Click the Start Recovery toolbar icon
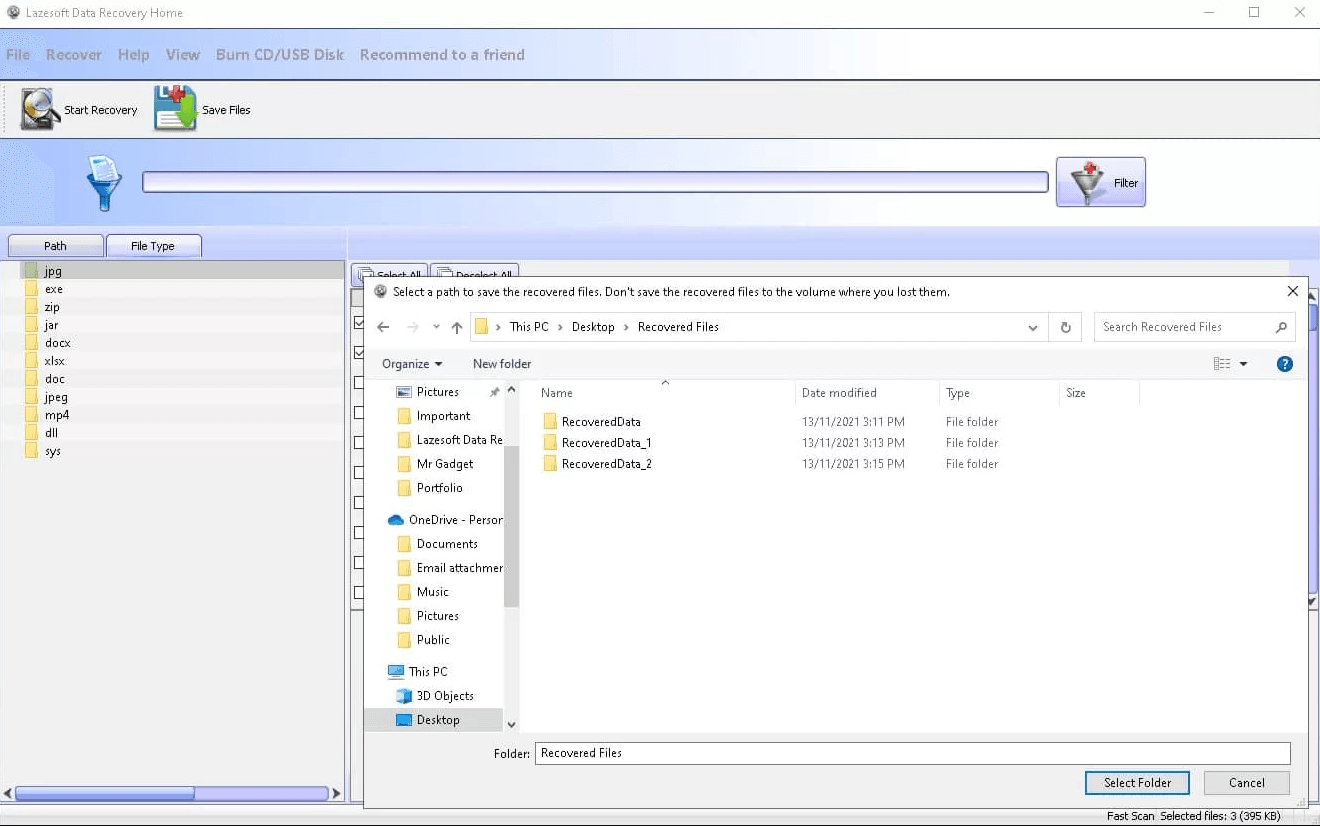The height and width of the screenshot is (826, 1320). click(x=41, y=110)
